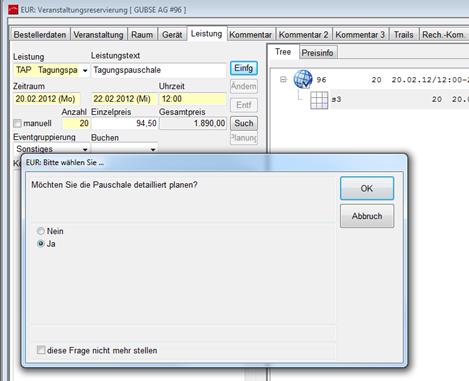Click the Uhrzeit field 12:00
The image size is (469, 381).
point(193,99)
